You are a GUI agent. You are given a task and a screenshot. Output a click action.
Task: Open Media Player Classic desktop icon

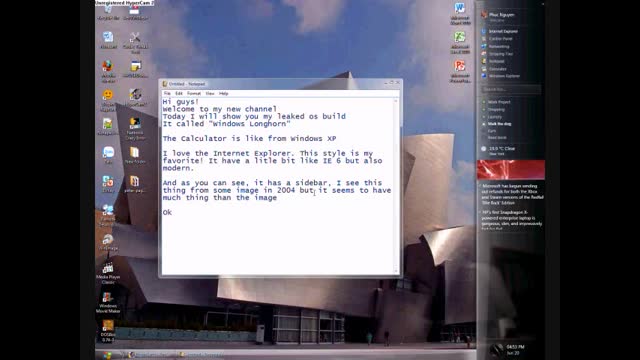(108, 273)
